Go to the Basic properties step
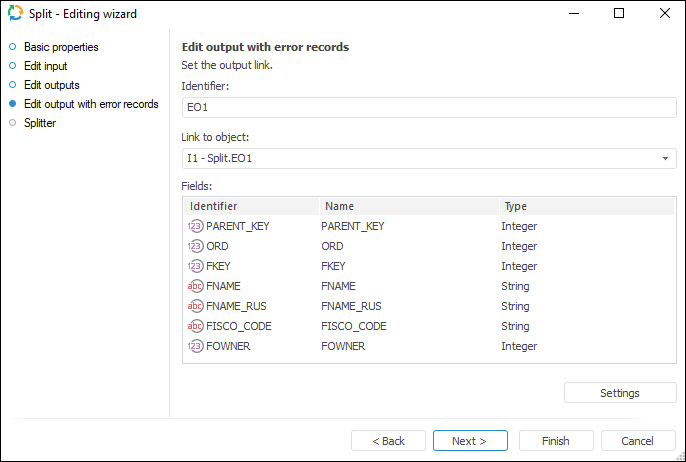This screenshot has width=686, height=462. (x=61, y=47)
